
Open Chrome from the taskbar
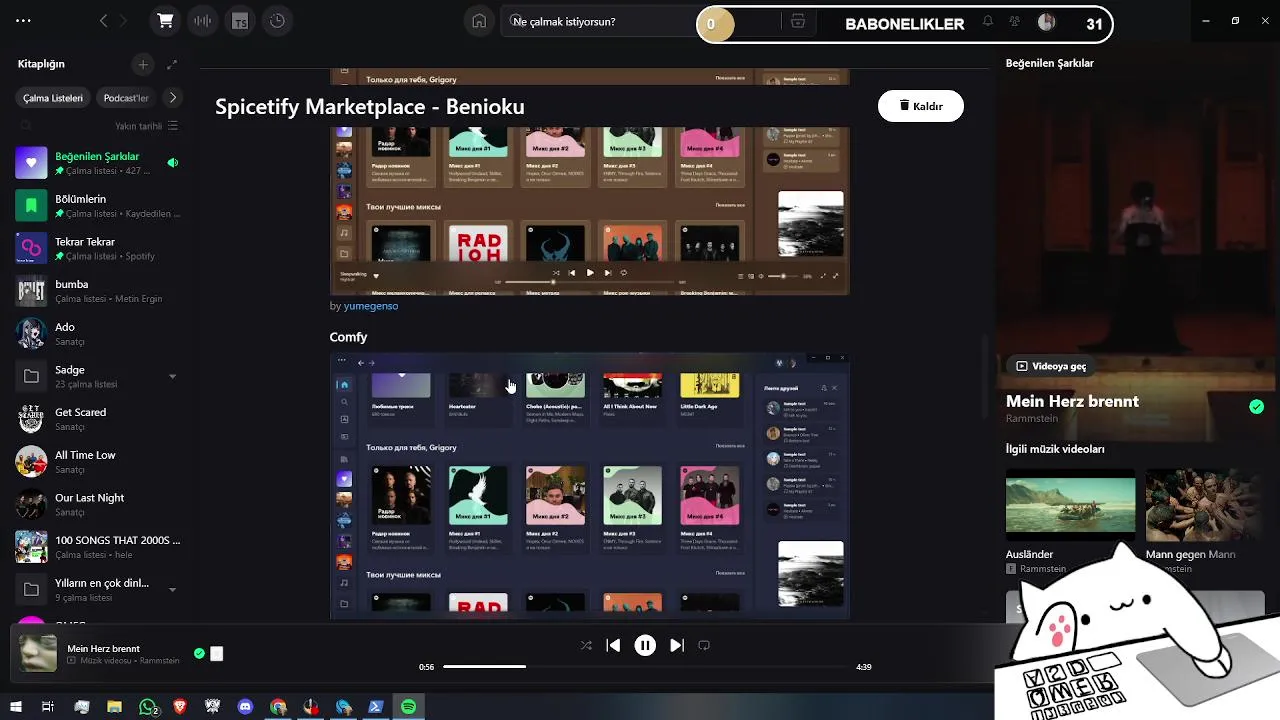click(278, 707)
